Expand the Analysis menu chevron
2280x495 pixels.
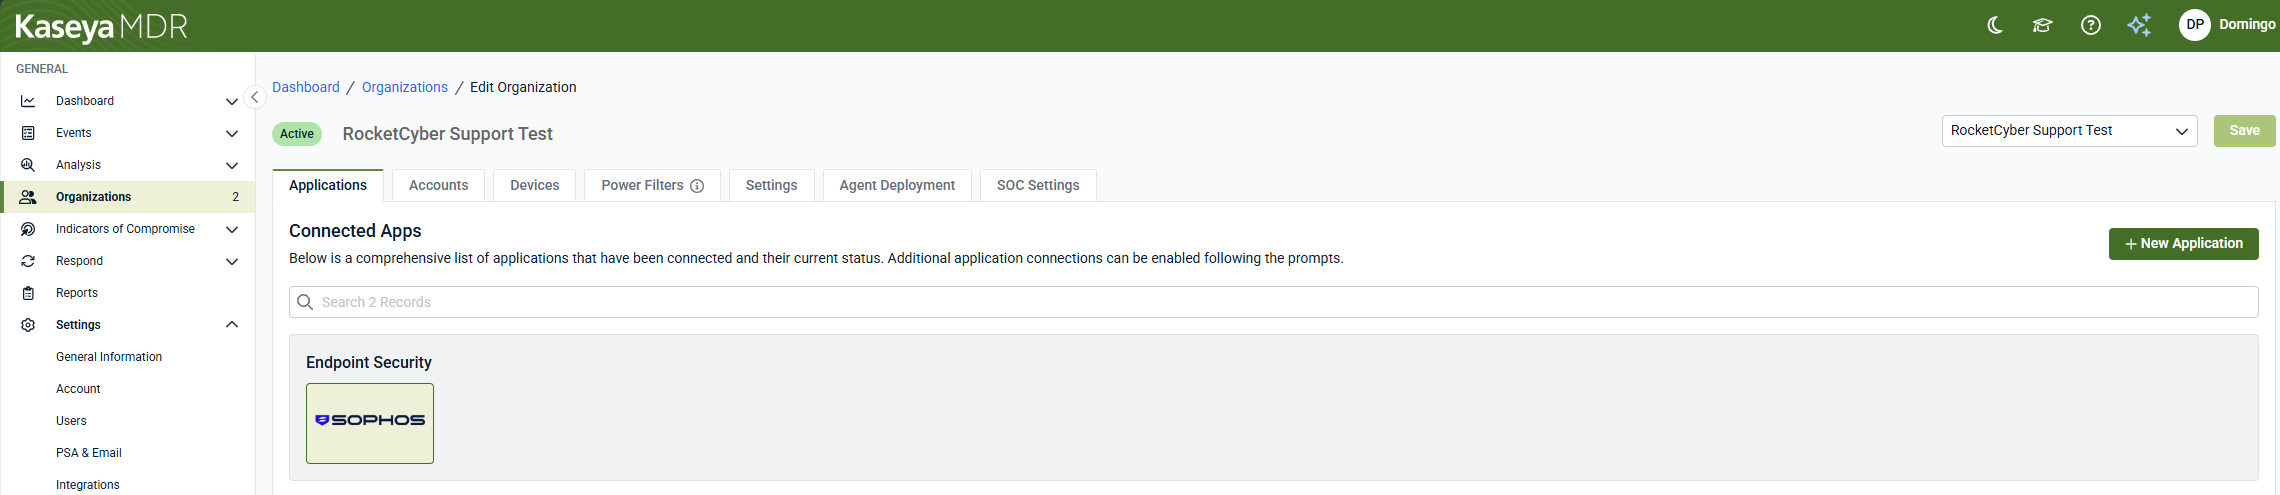click(232, 165)
